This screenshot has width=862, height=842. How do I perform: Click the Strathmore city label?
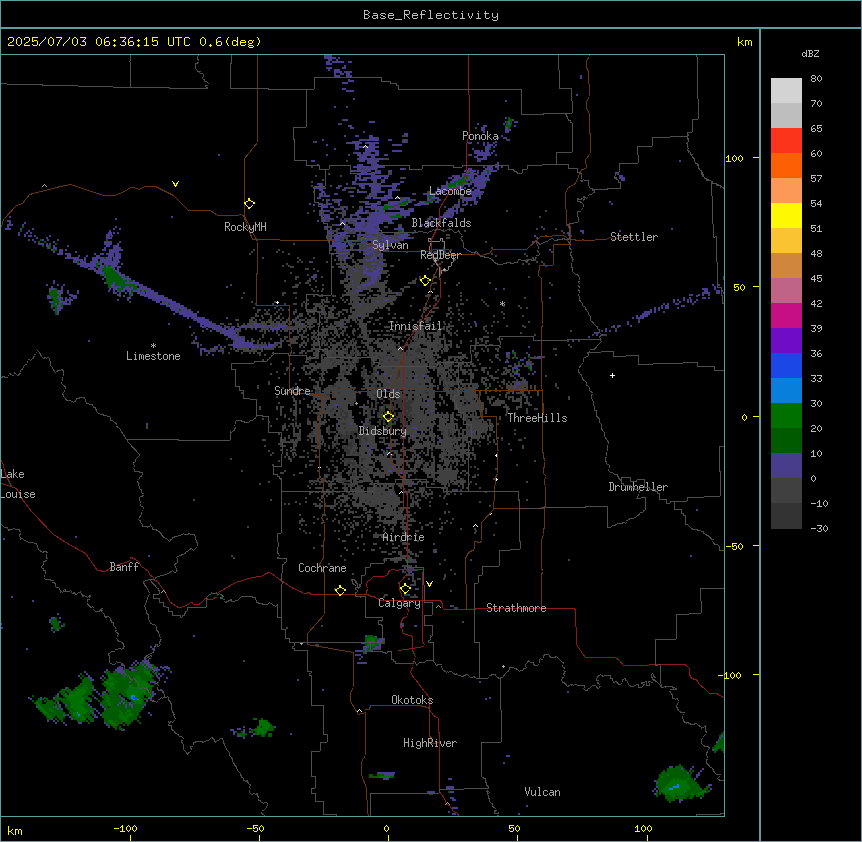pyautogui.click(x=516, y=608)
